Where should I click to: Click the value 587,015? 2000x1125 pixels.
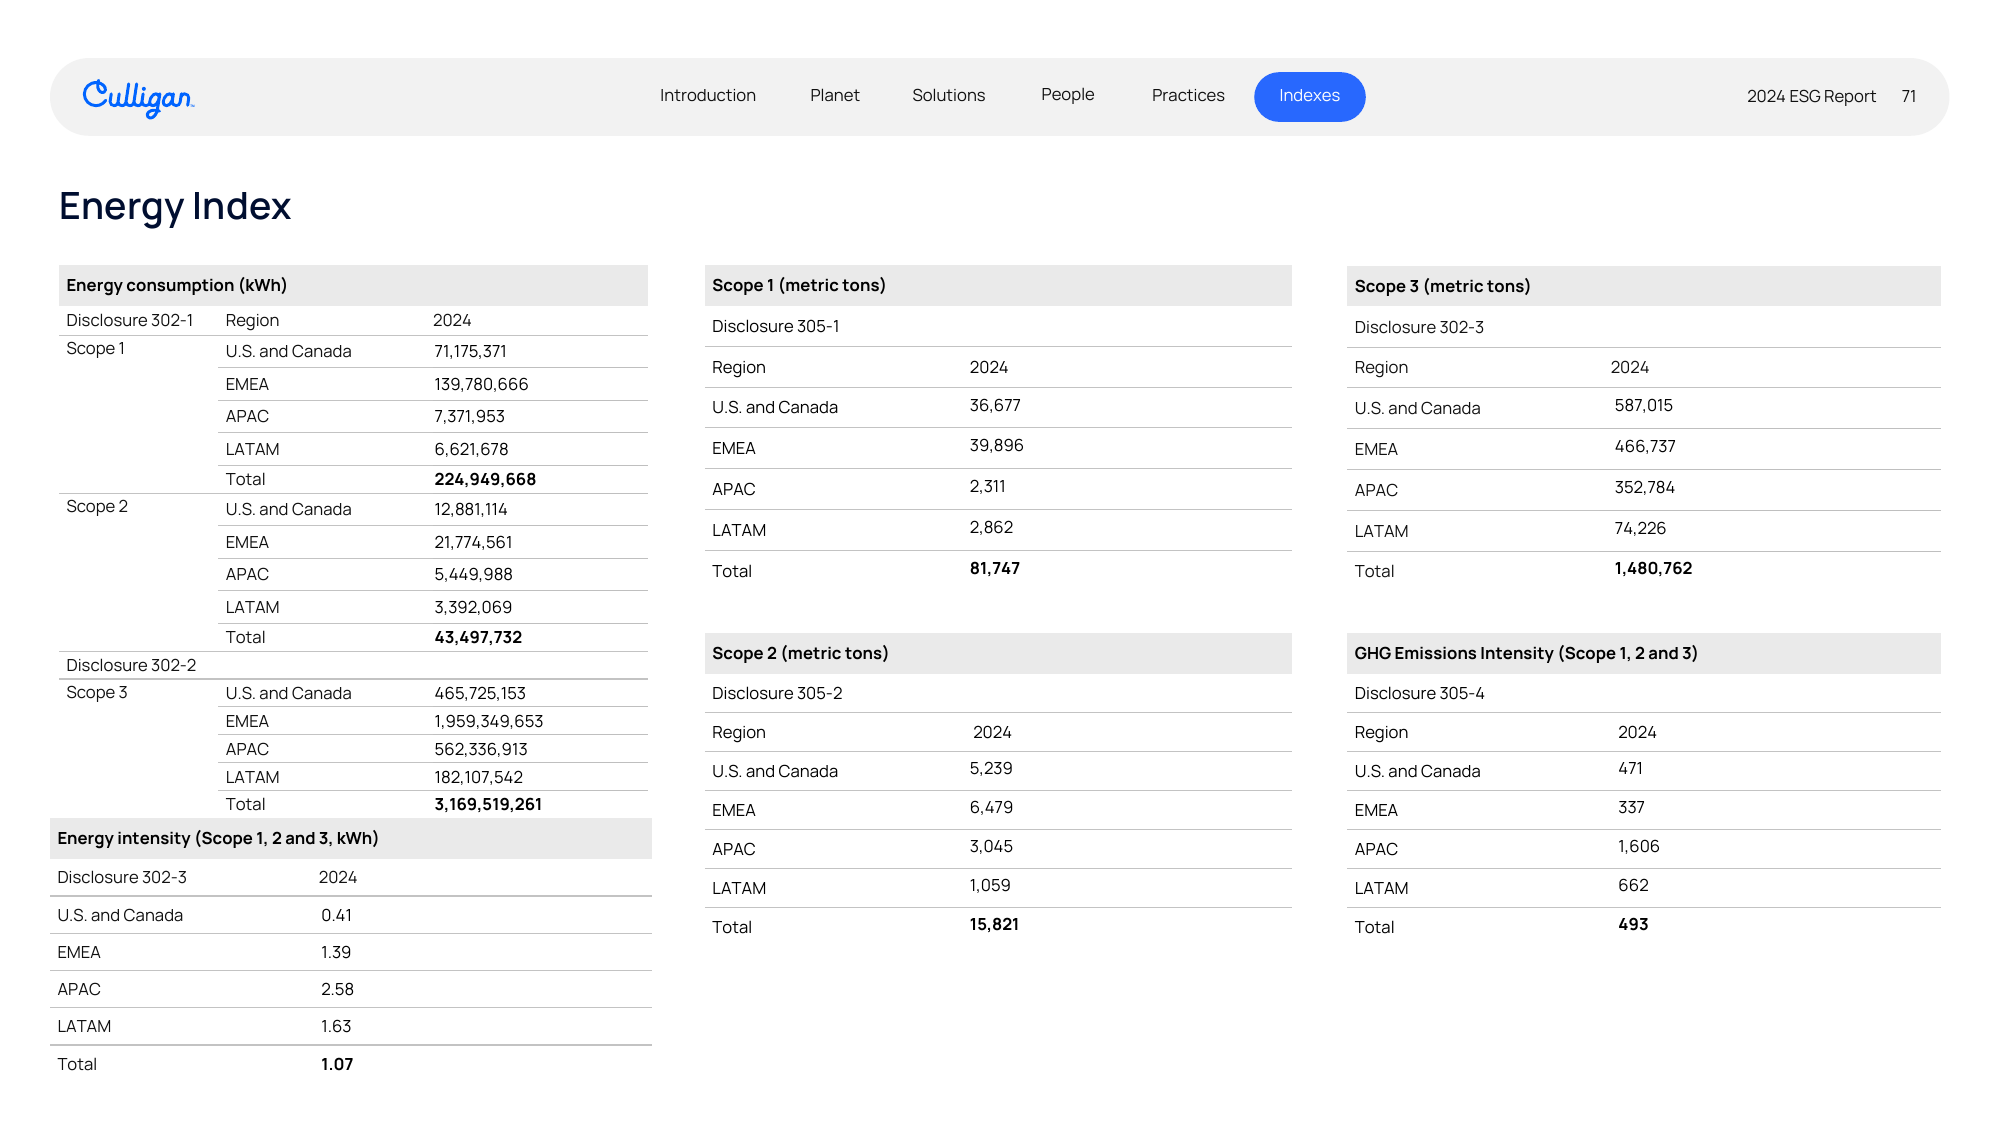coord(1643,406)
